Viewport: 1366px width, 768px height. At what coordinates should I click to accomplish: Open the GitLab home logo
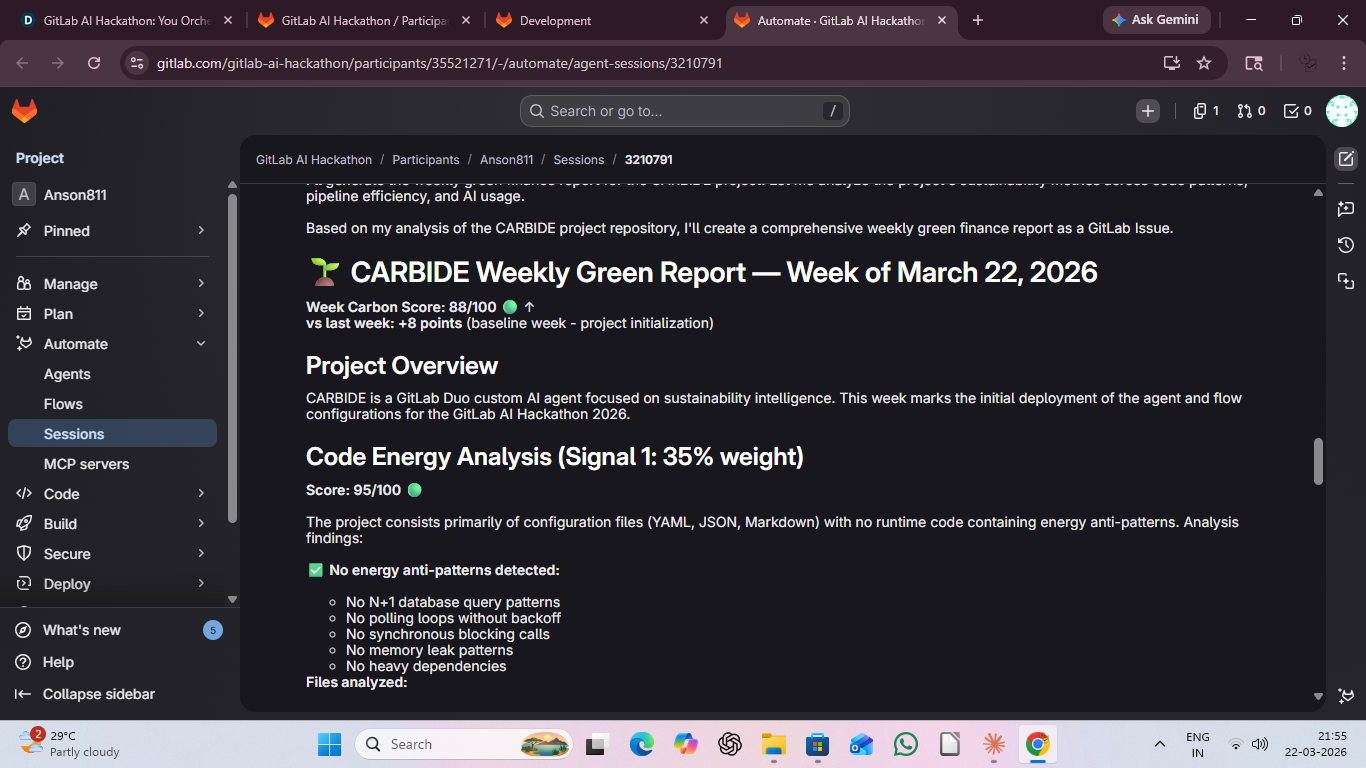tap(24, 111)
